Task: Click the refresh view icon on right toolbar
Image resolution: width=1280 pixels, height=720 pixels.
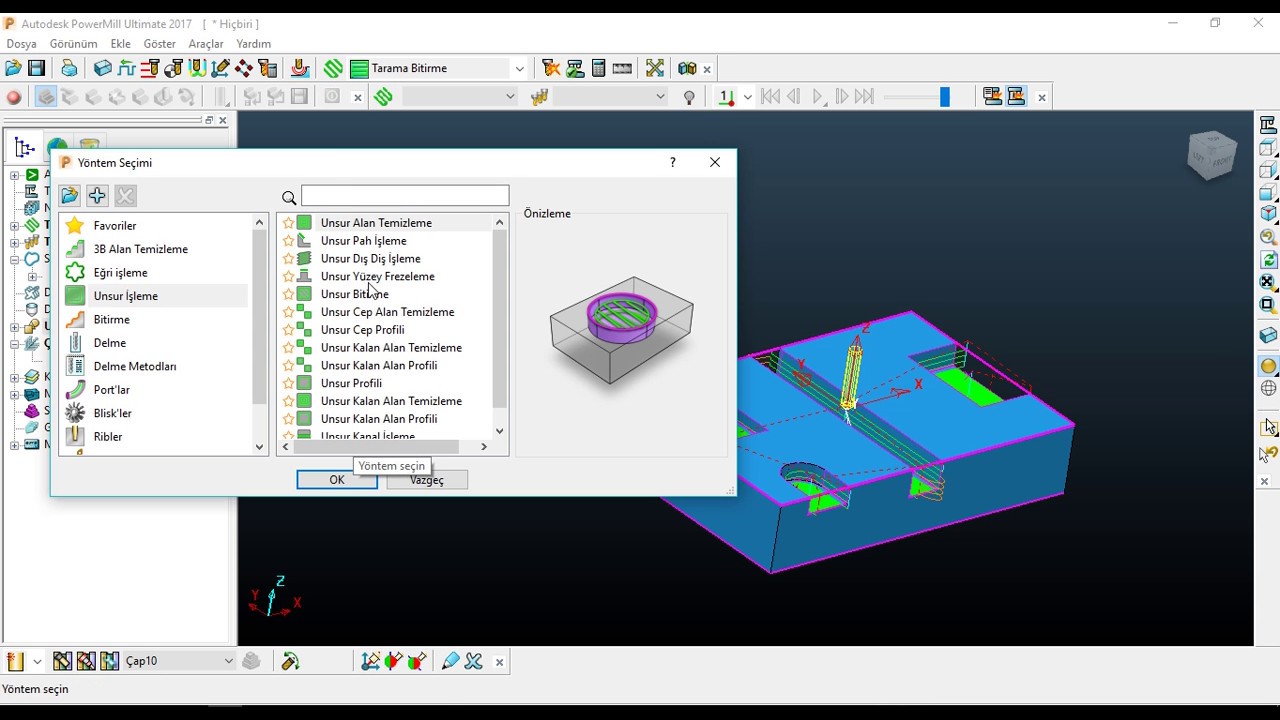Action: coord(1268,260)
